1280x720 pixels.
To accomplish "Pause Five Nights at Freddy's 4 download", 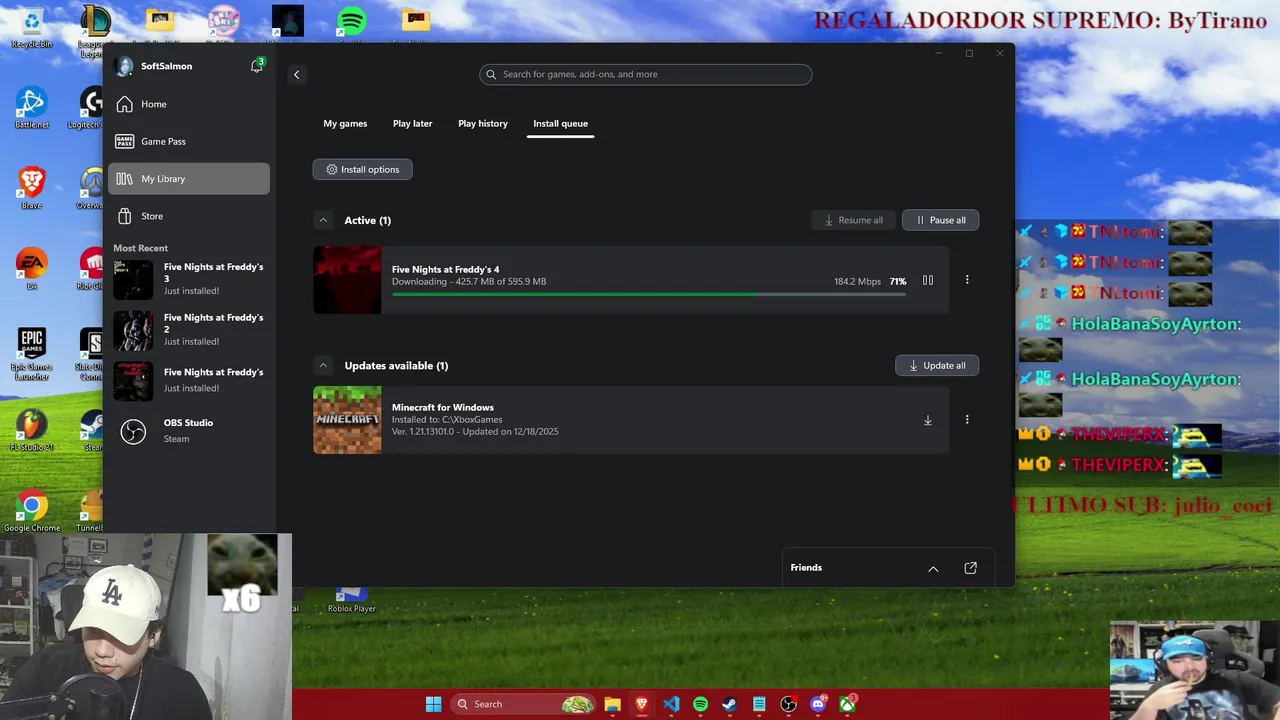I will (x=928, y=281).
